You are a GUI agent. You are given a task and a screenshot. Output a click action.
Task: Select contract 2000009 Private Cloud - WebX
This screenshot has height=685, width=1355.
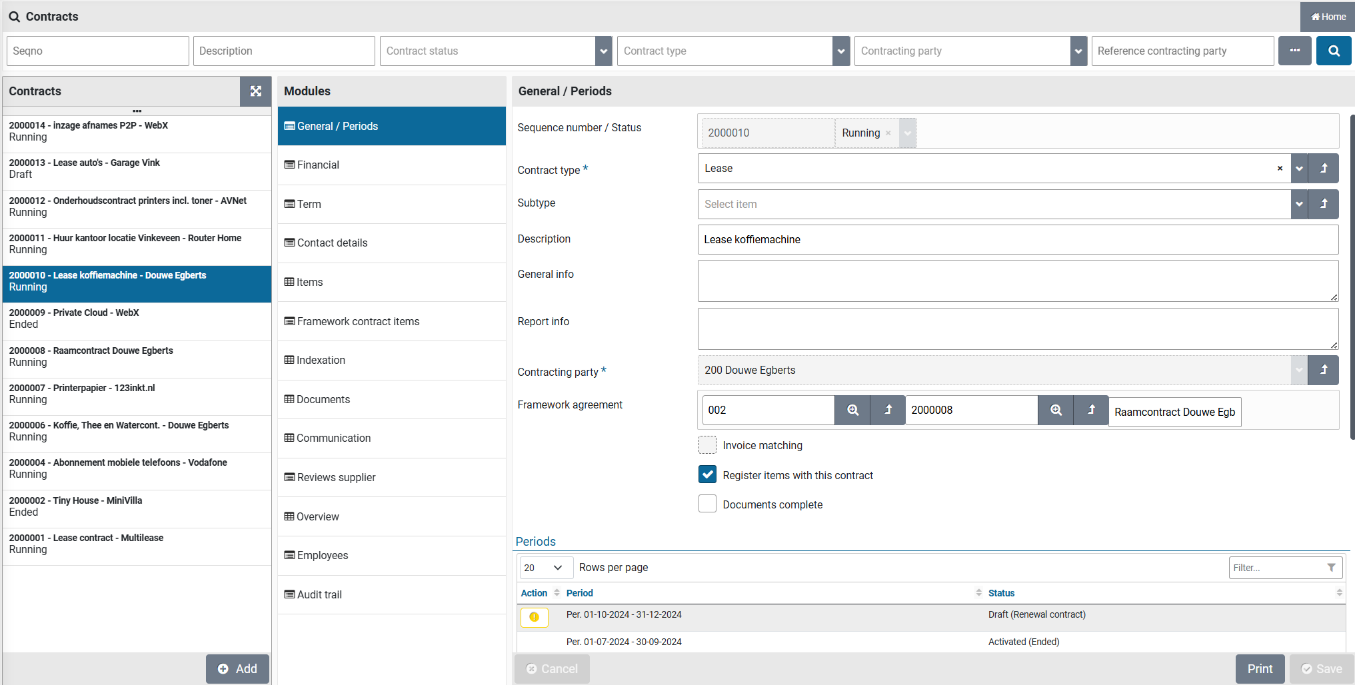pos(136,318)
